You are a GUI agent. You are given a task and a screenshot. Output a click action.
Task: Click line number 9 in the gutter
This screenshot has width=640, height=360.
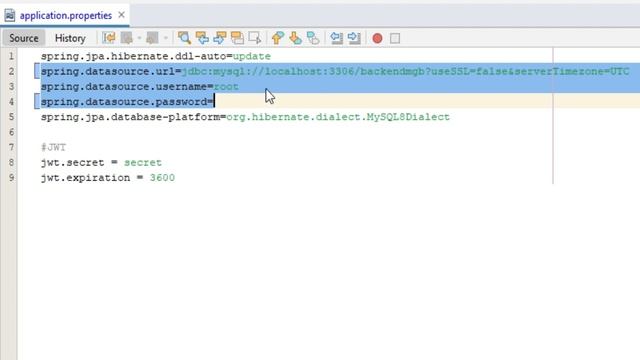[11, 178]
